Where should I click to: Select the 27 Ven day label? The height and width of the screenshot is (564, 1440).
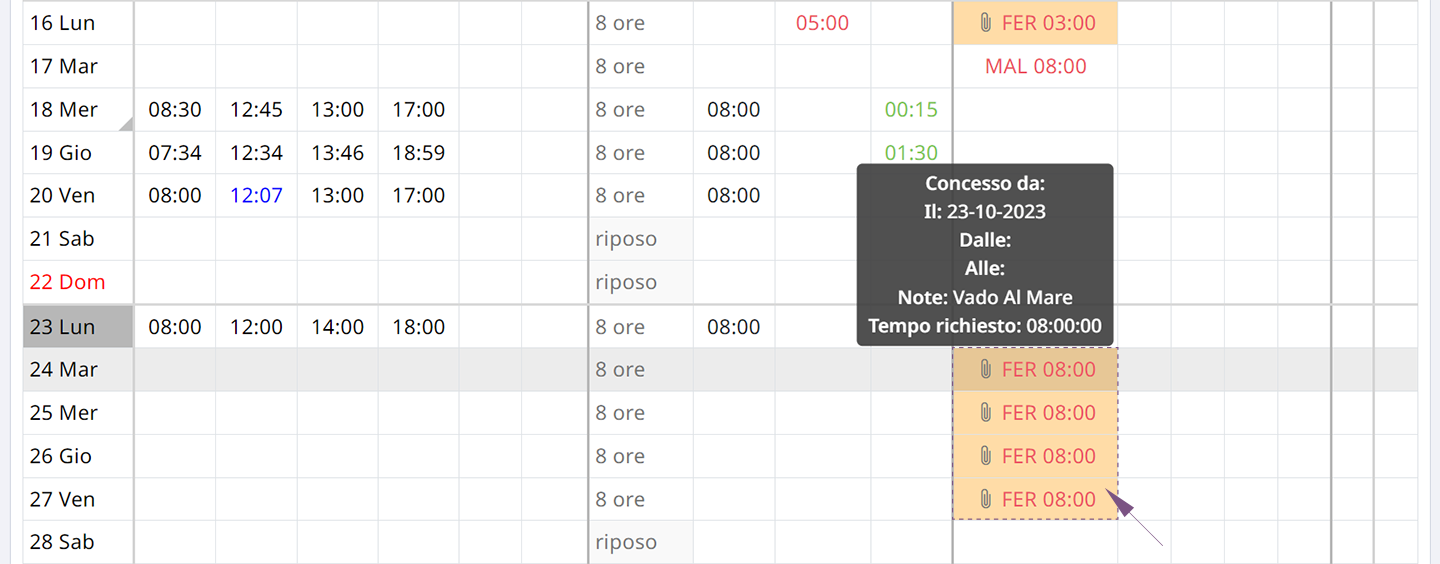click(62, 499)
